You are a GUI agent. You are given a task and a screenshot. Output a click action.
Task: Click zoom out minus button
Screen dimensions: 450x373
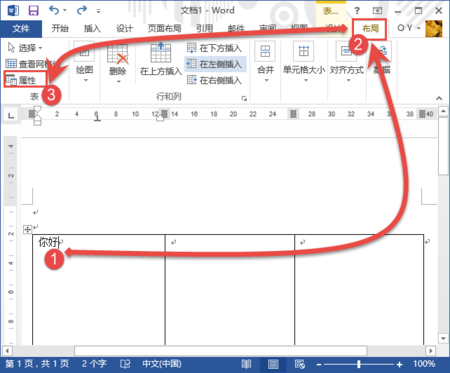tap(319, 364)
